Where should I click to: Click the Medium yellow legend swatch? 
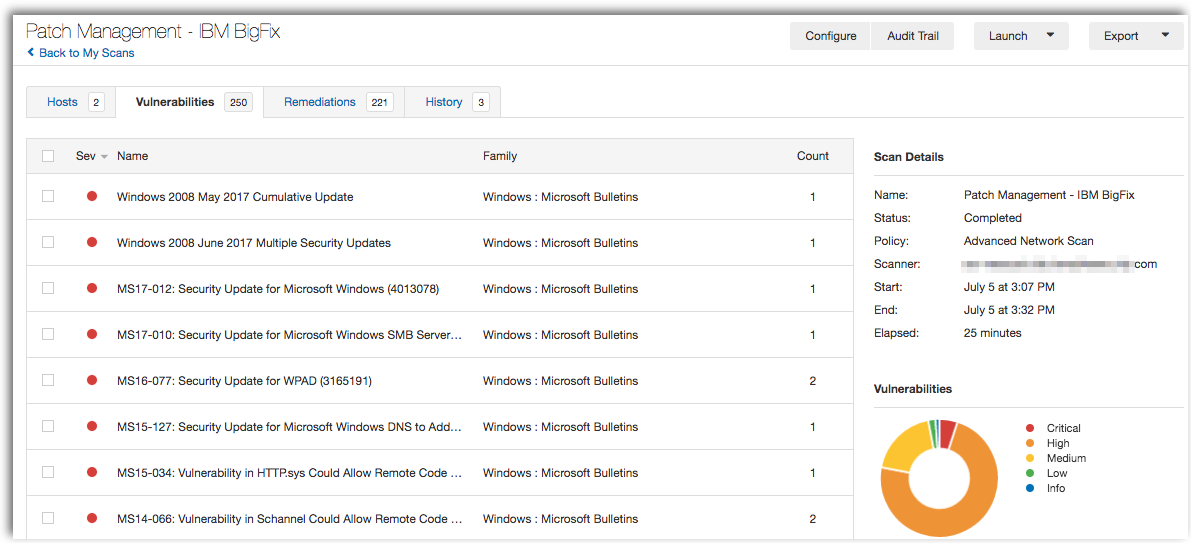pos(1030,459)
